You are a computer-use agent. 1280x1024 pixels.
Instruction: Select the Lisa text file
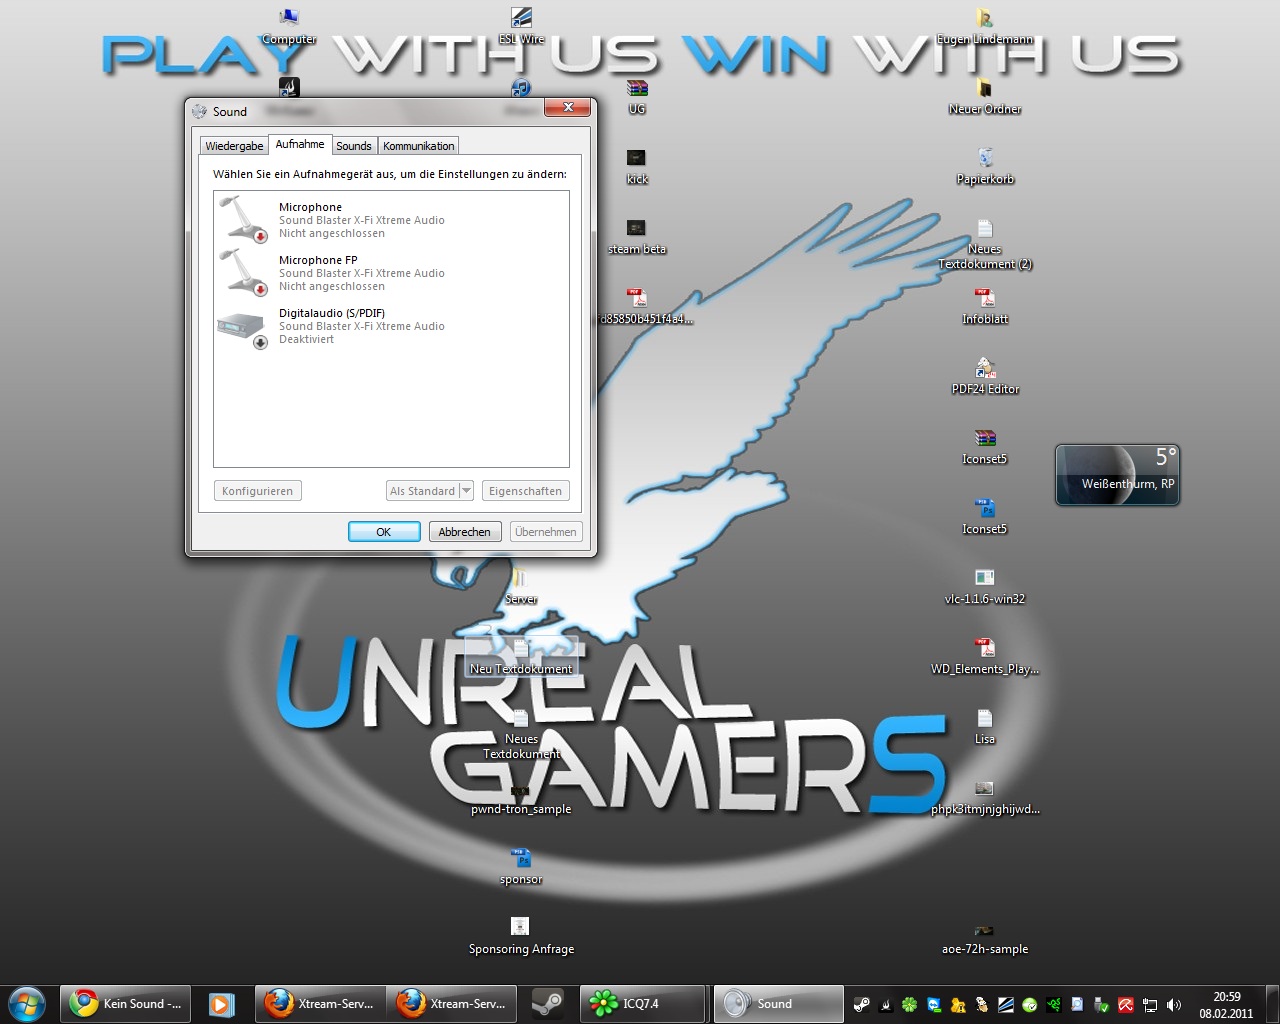click(x=985, y=727)
